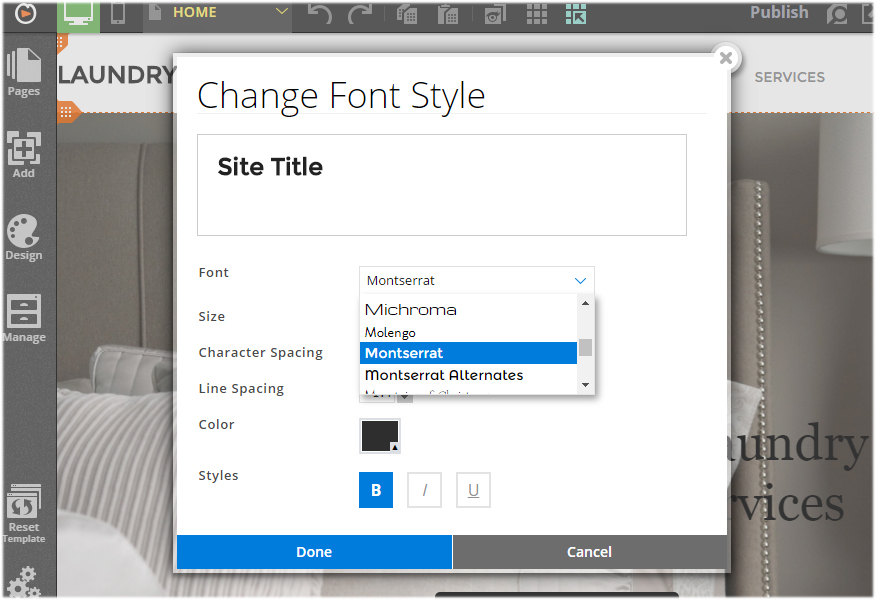Open the text color swatch
876x600 pixels.
pyautogui.click(x=380, y=436)
